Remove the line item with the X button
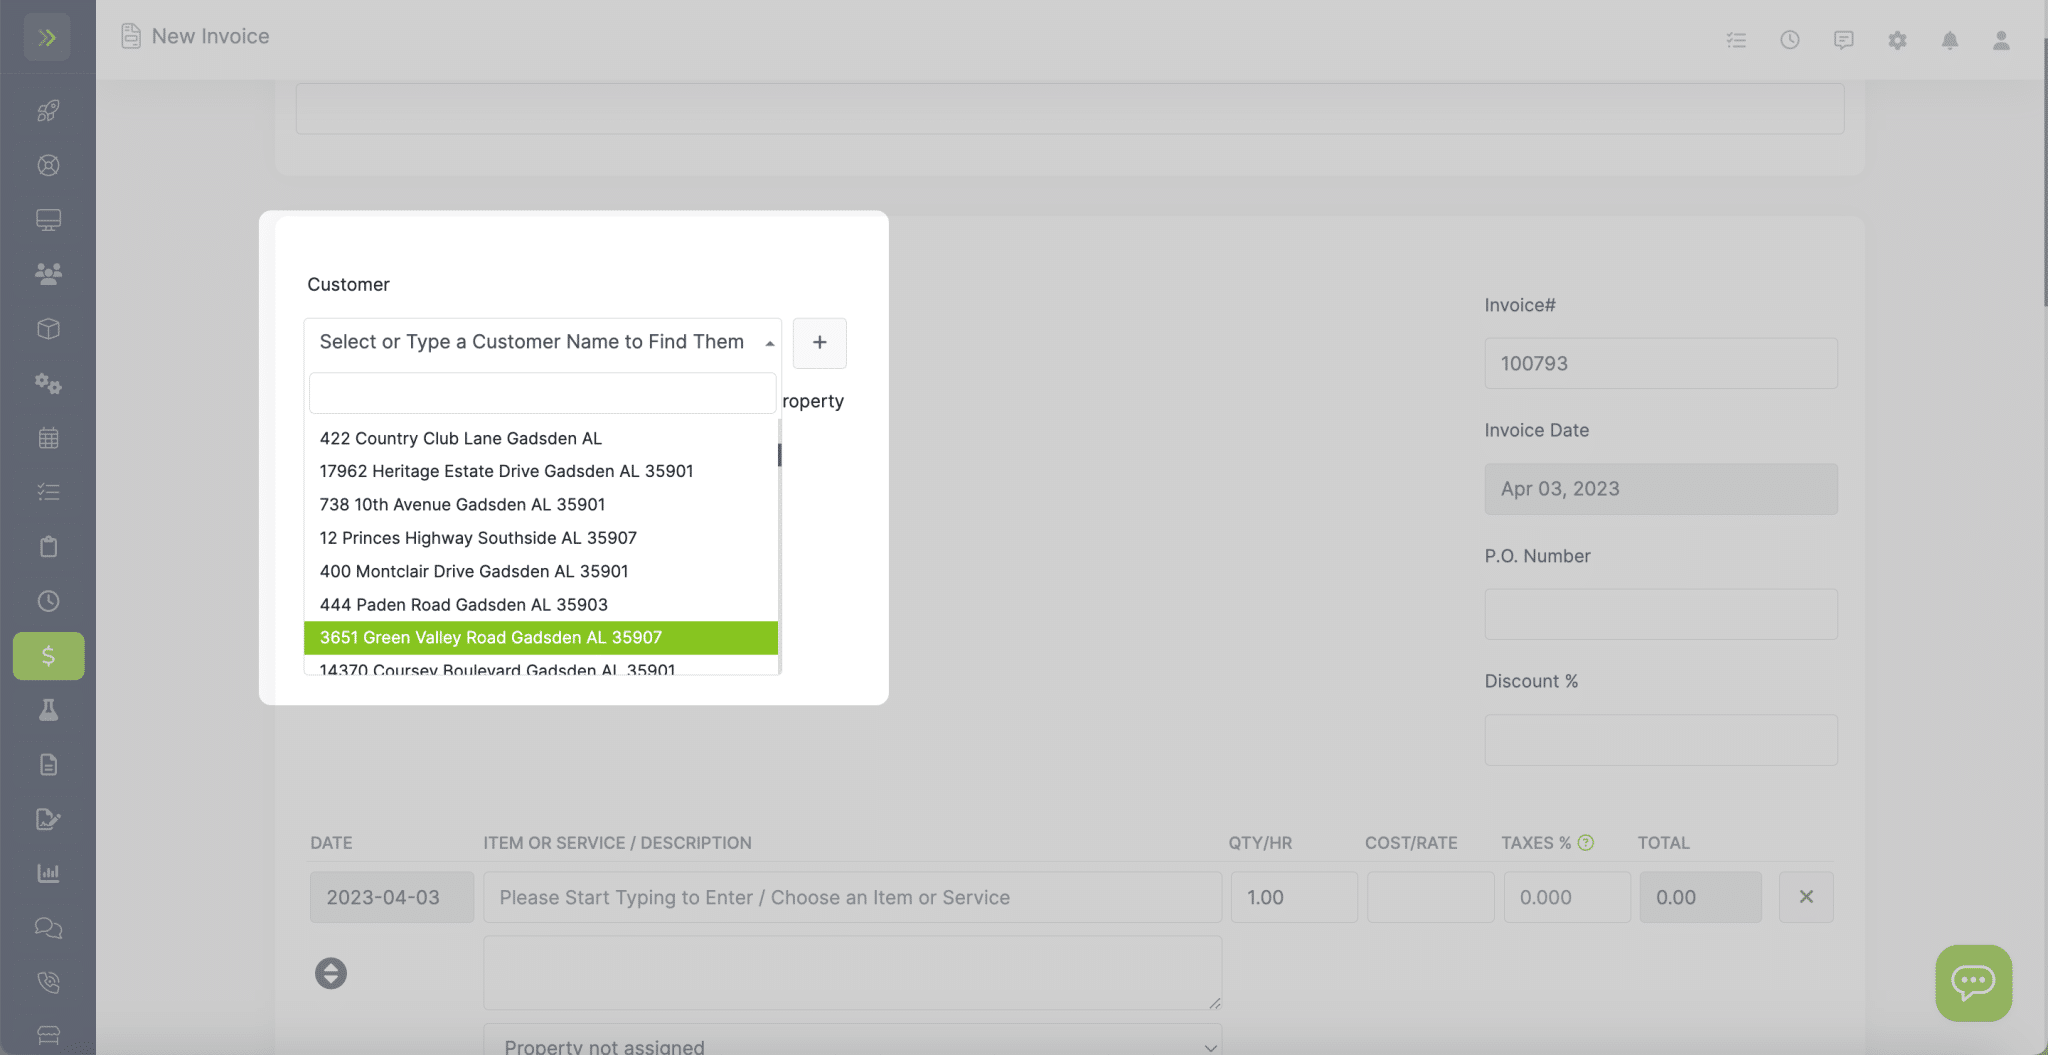This screenshot has height=1055, width=2048. click(x=1806, y=897)
